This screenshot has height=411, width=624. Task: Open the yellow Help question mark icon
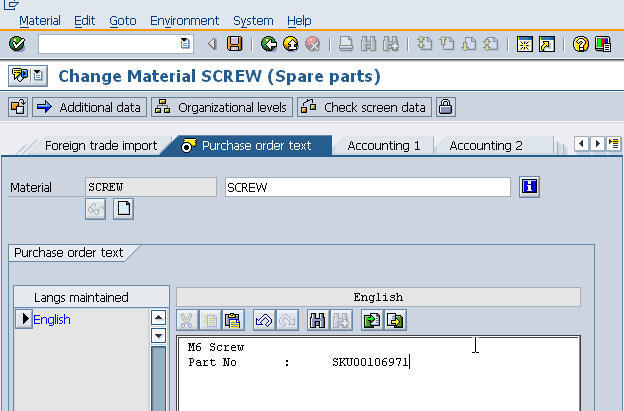coord(581,44)
